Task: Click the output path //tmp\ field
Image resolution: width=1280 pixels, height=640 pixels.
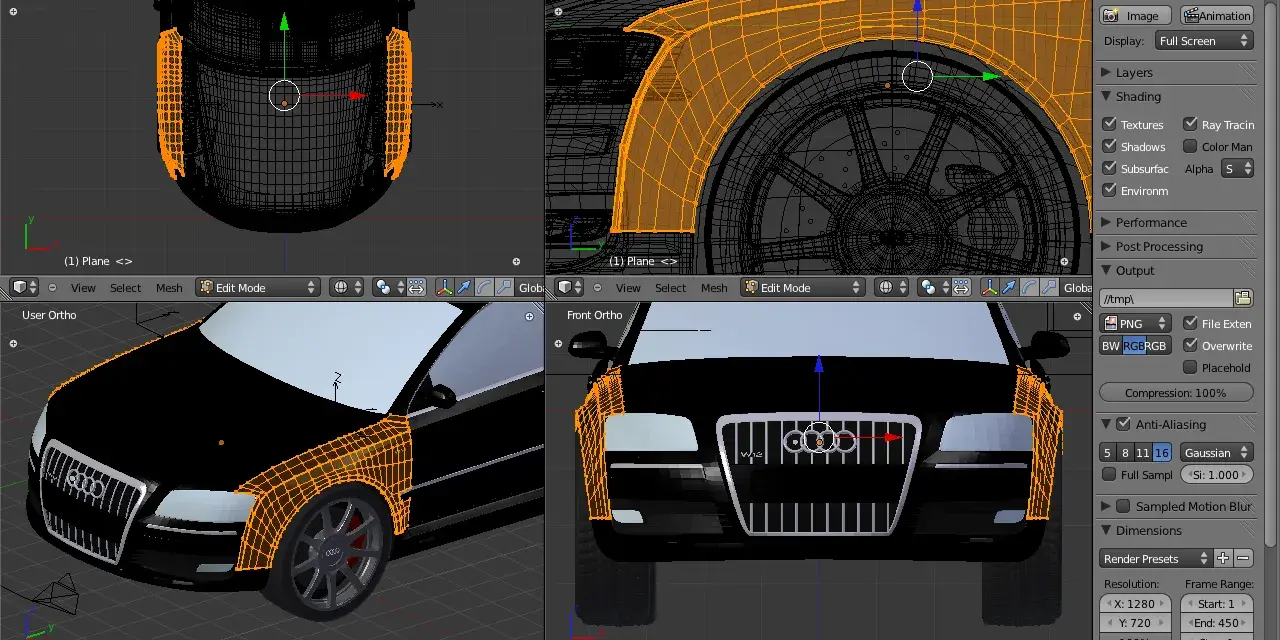Action: tap(1166, 298)
